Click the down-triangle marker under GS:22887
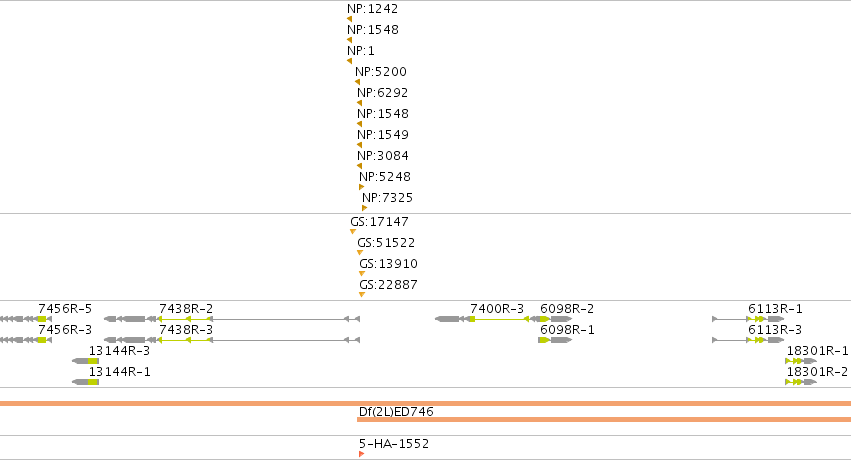The height and width of the screenshot is (460, 851). (362, 295)
